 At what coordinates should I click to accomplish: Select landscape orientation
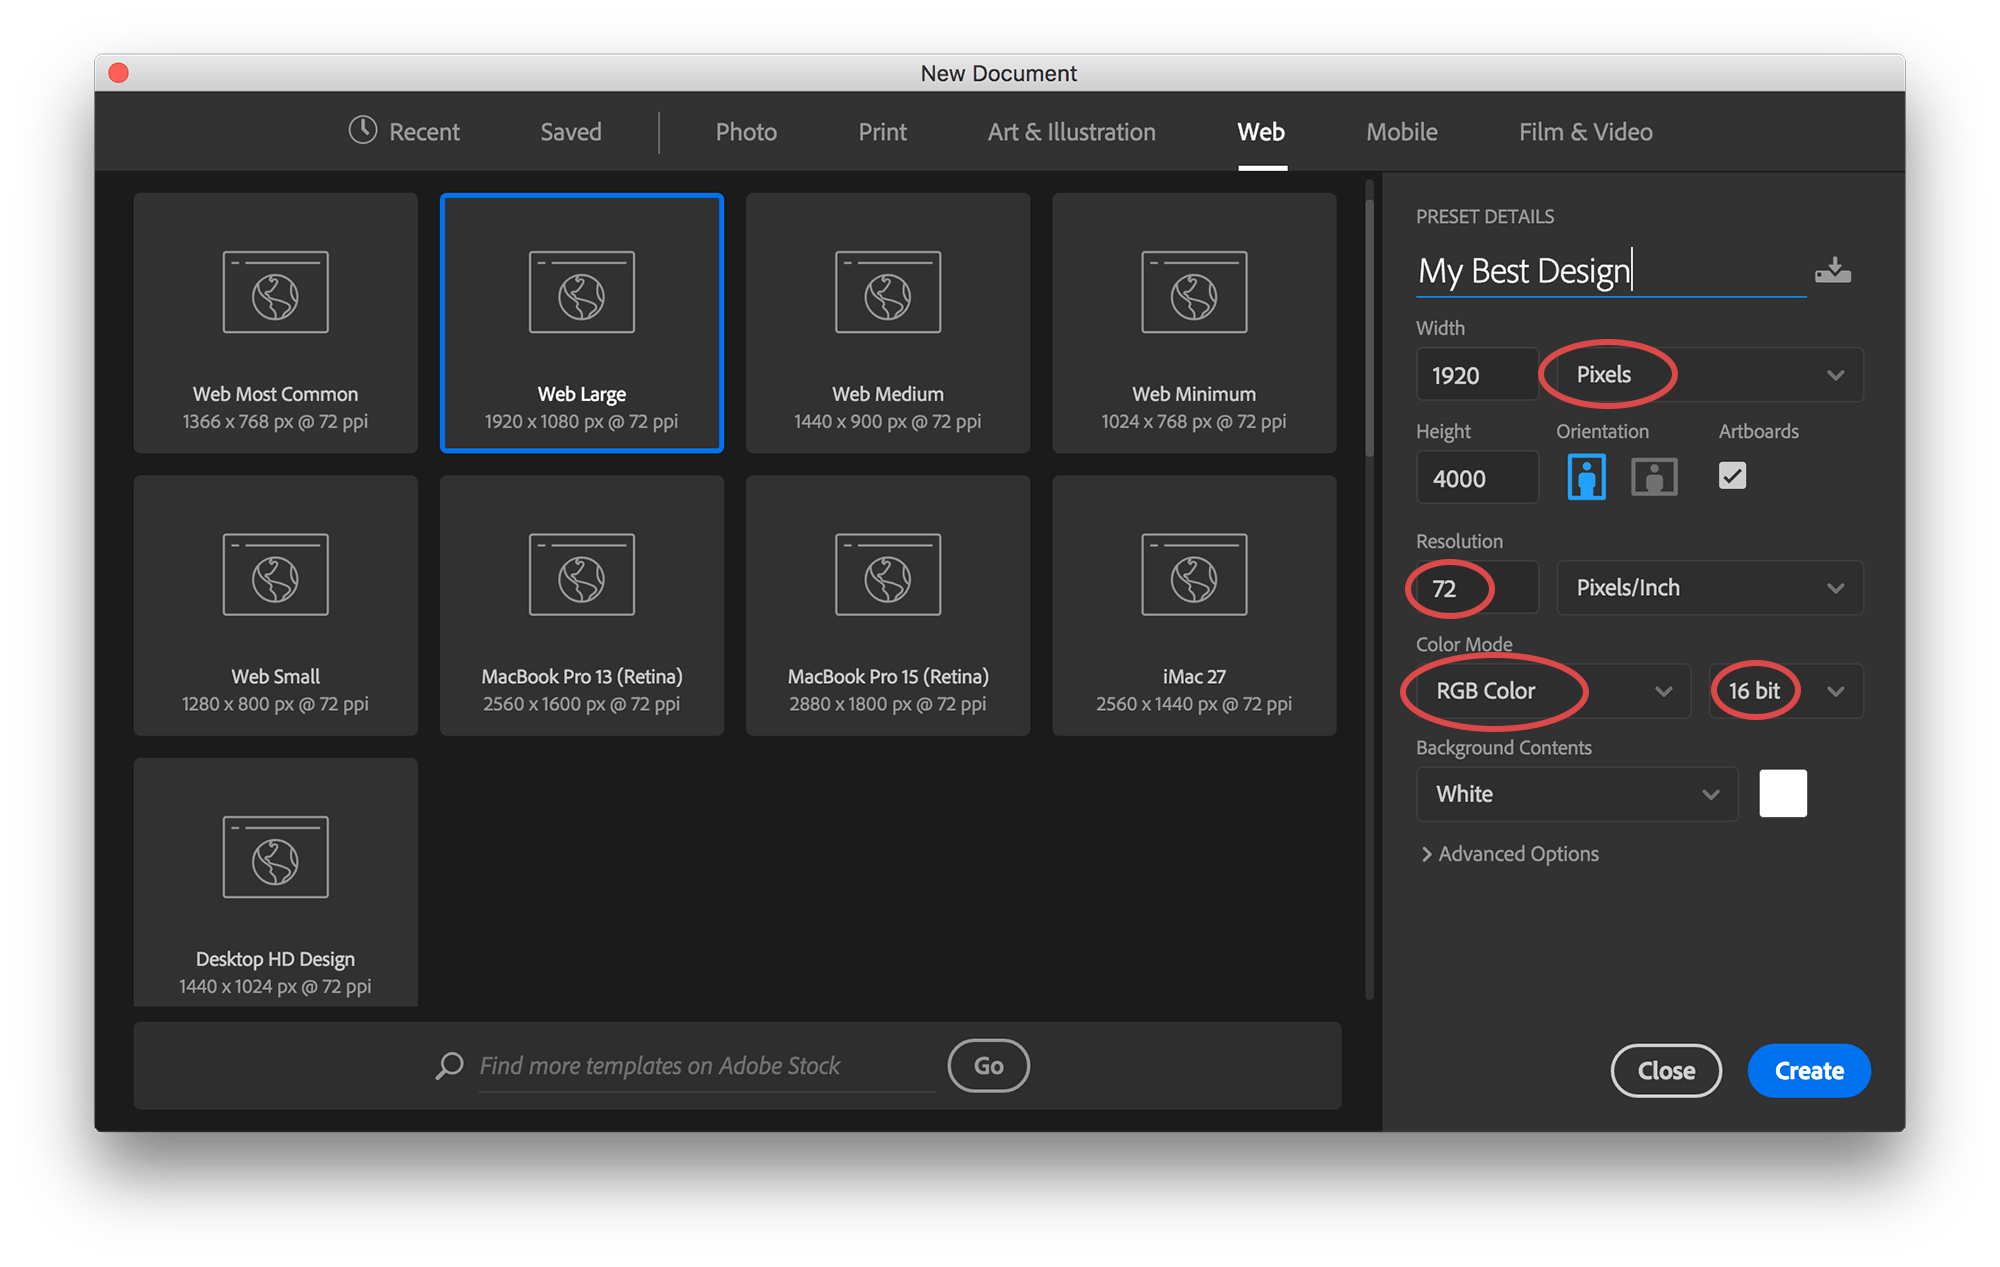1654,477
